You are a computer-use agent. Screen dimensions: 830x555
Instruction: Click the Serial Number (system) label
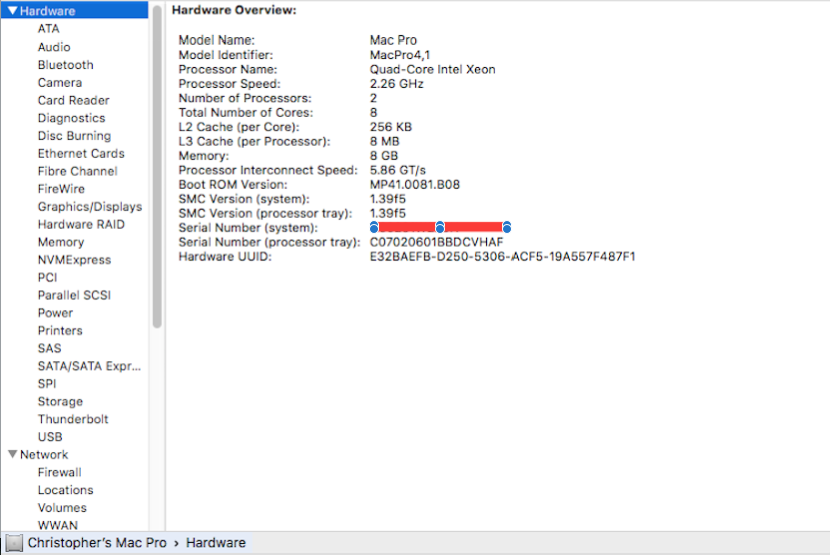248,228
